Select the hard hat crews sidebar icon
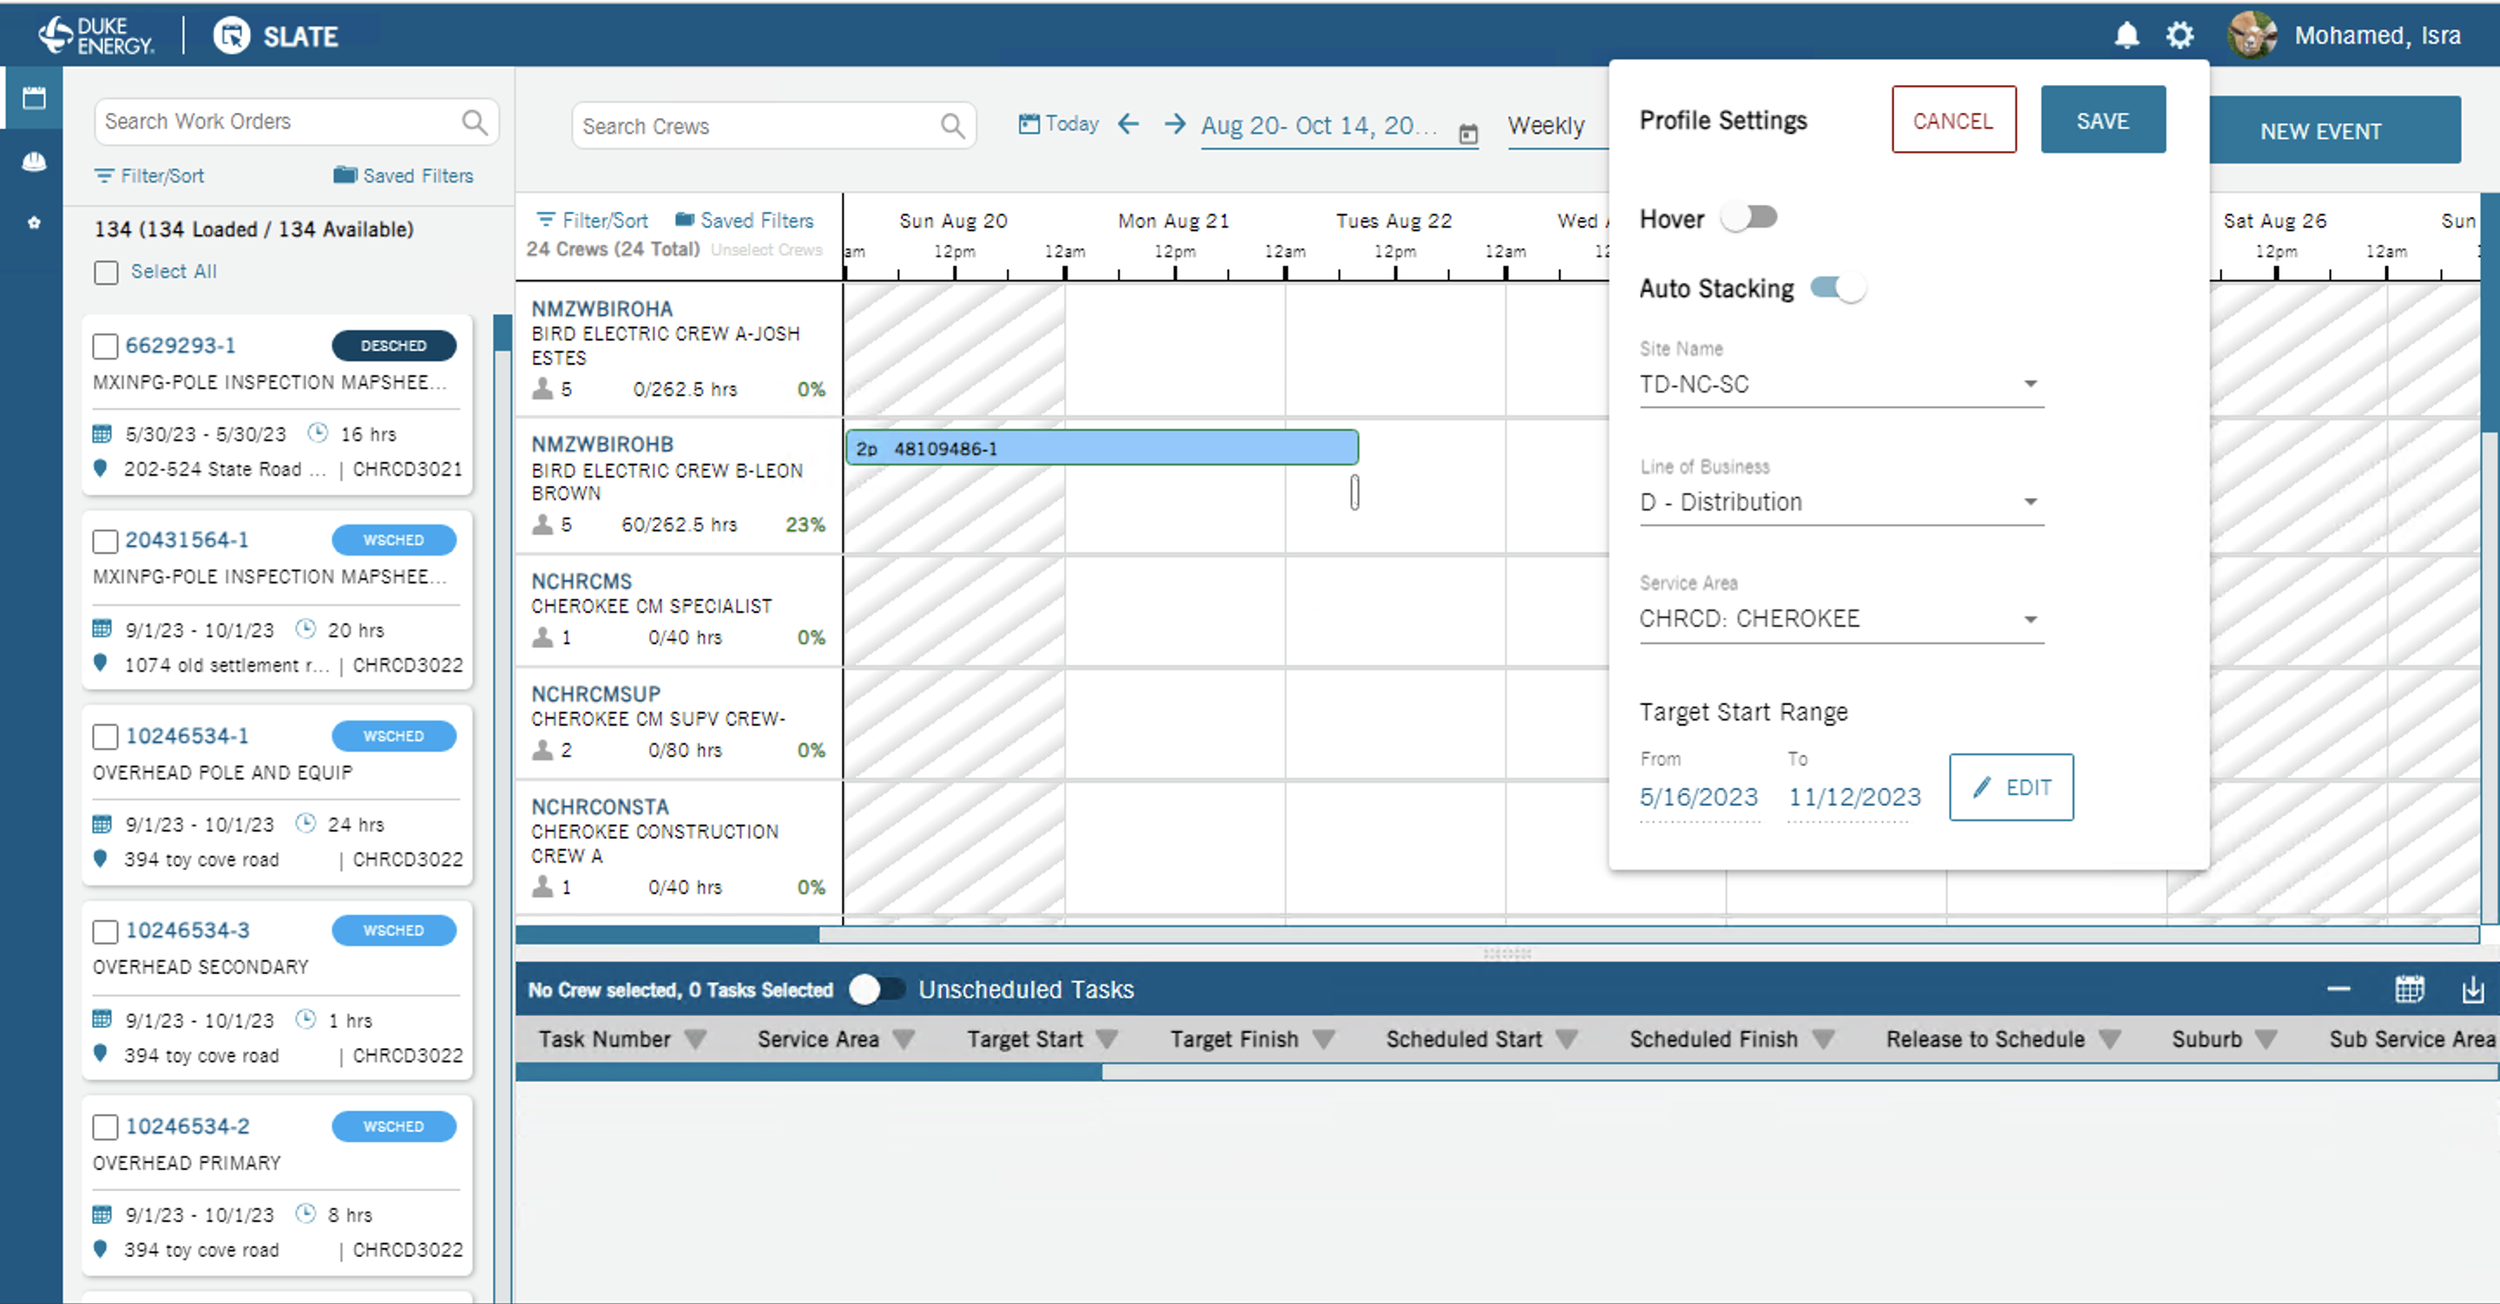Image resolution: width=2500 pixels, height=1304 pixels. (x=34, y=161)
